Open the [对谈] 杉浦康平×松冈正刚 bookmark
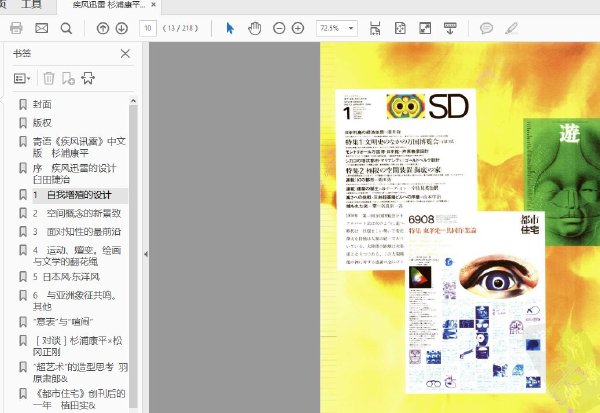Image resolution: width=600 pixels, height=413 pixels. 78,346
